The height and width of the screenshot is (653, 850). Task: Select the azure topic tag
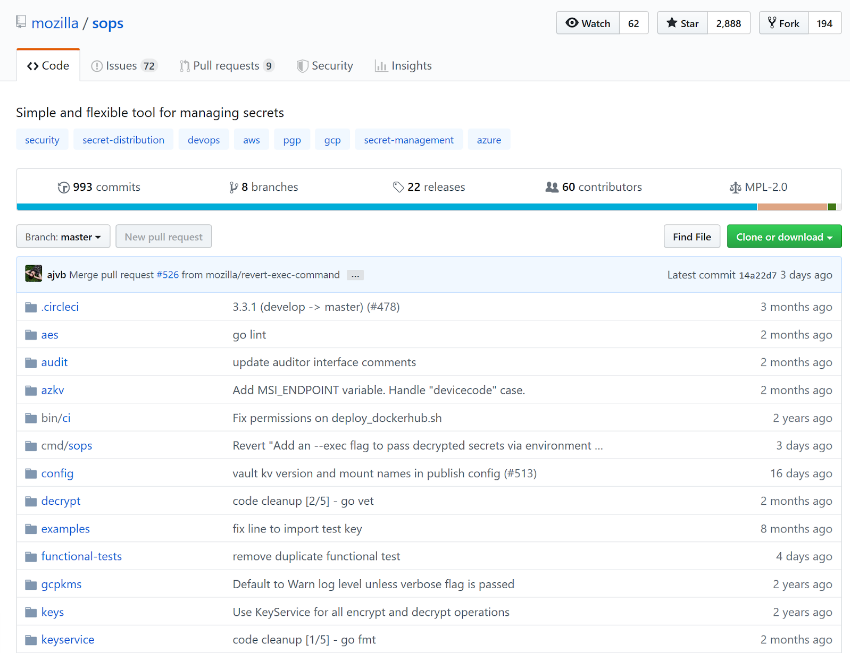pyautogui.click(x=489, y=140)
